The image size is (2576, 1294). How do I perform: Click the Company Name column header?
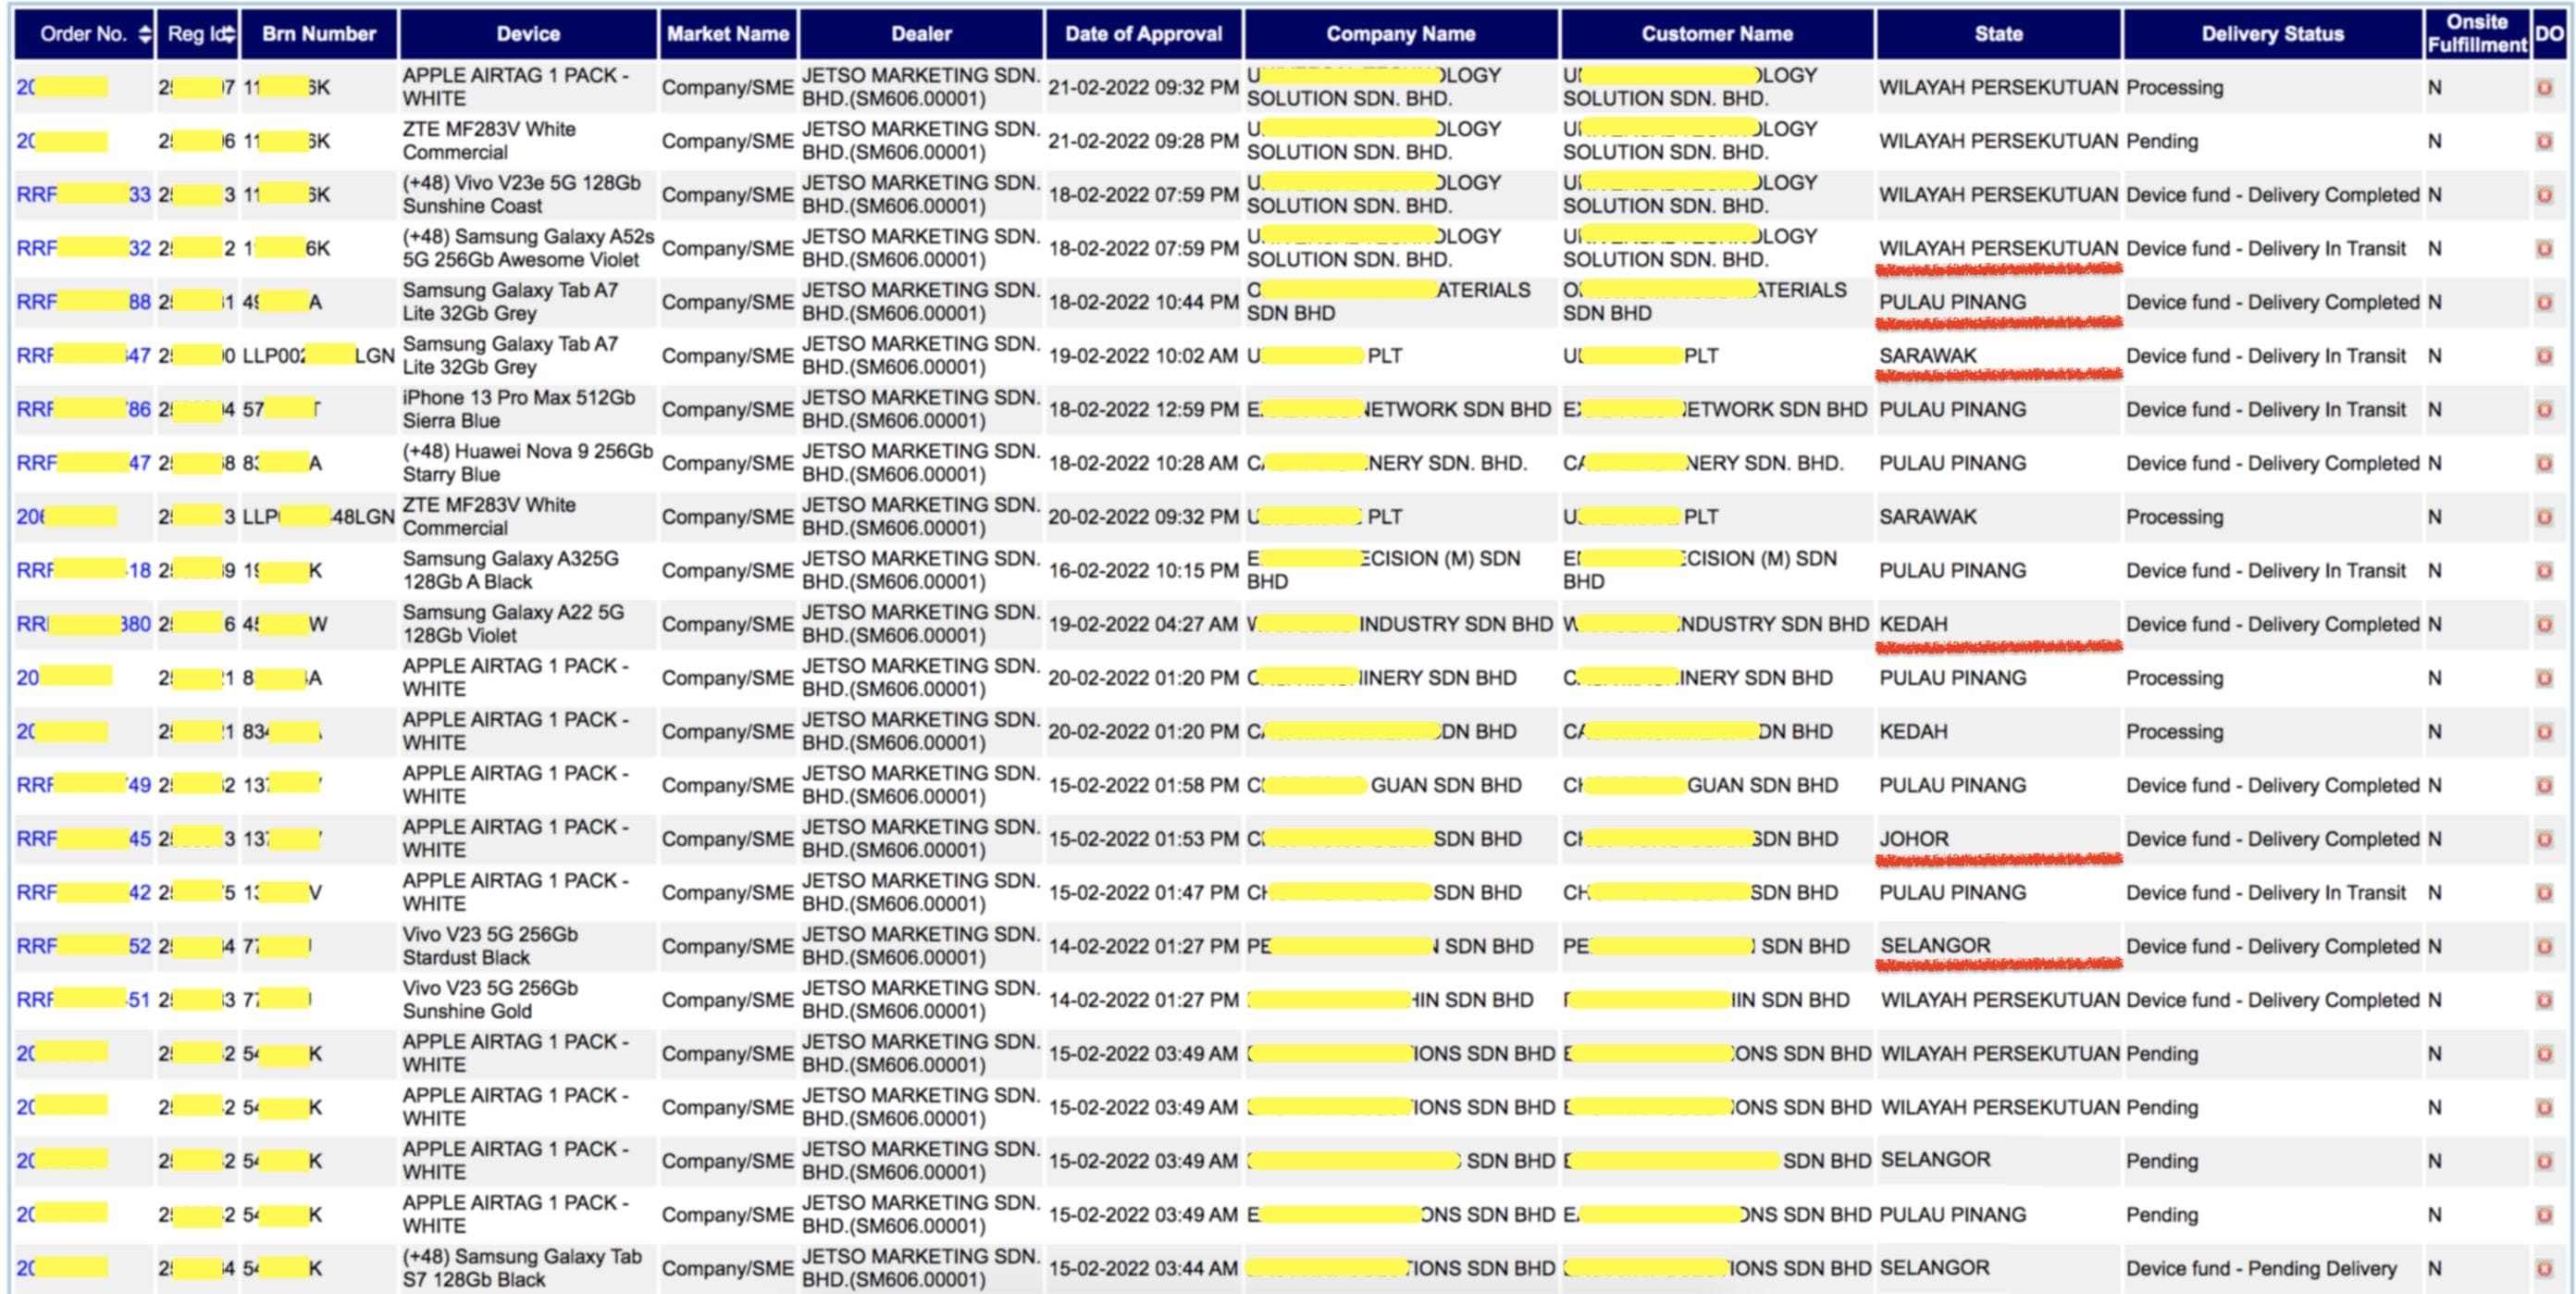click(1400, 34)
